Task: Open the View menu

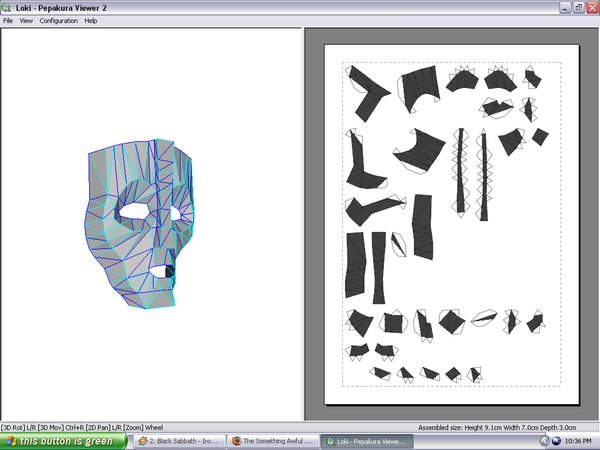Action: (x=26, y=20)
